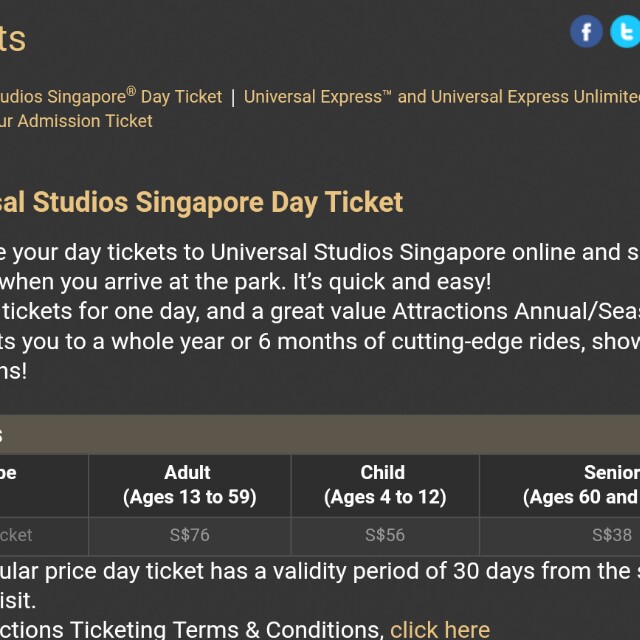Select the Adult (Ages 13 to 59) column header
This screenshot has width=640, height=640.
[189, 485]
